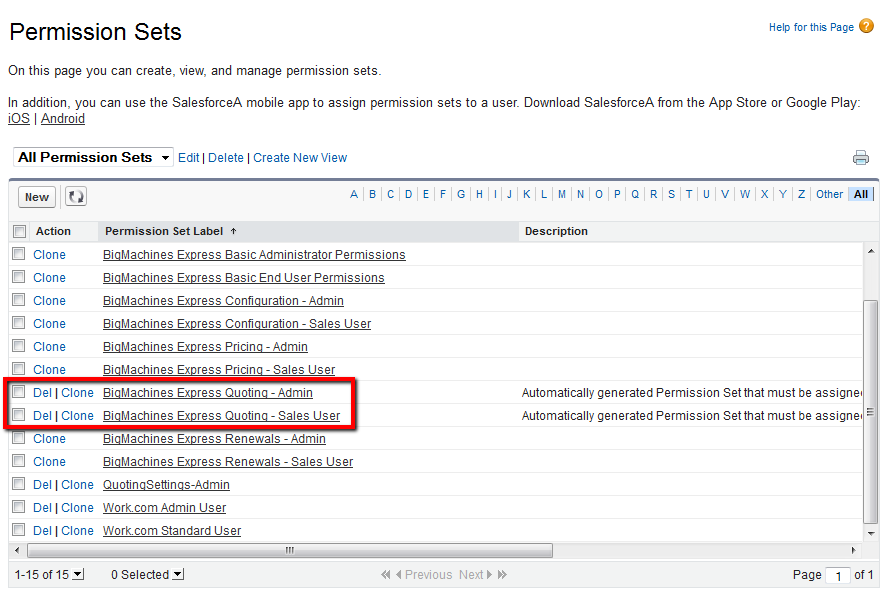
Task: Click the Permission Set Label sort arrow
Action: [234, 231]
